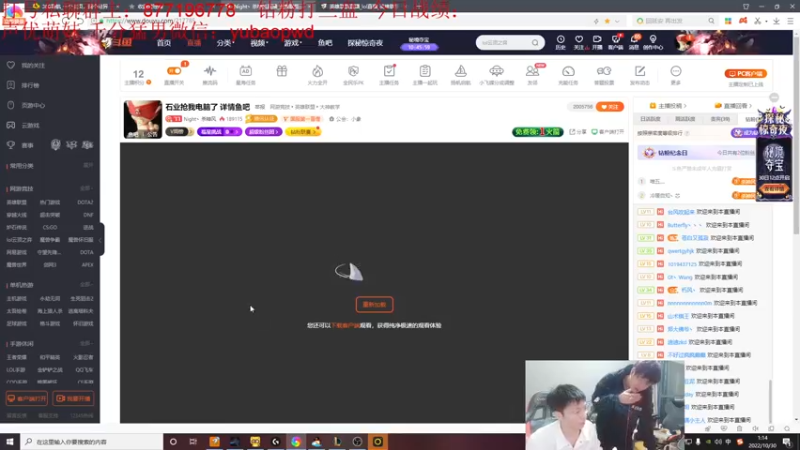The image size is (800, 450).
Task: Open the Chrome icon in the taskbar
Action: (x=296, y=441)
